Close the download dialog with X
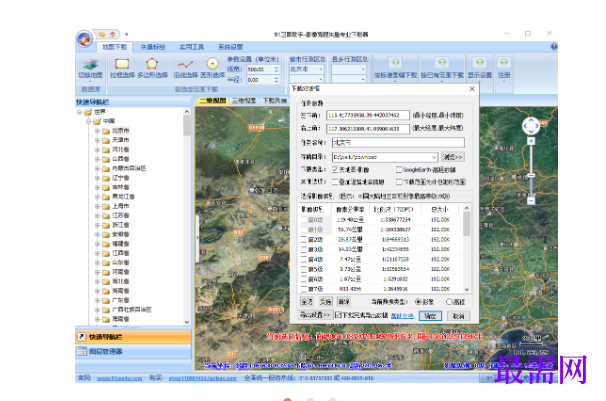The height and width of the screenshot is (401, 606). 472,88
